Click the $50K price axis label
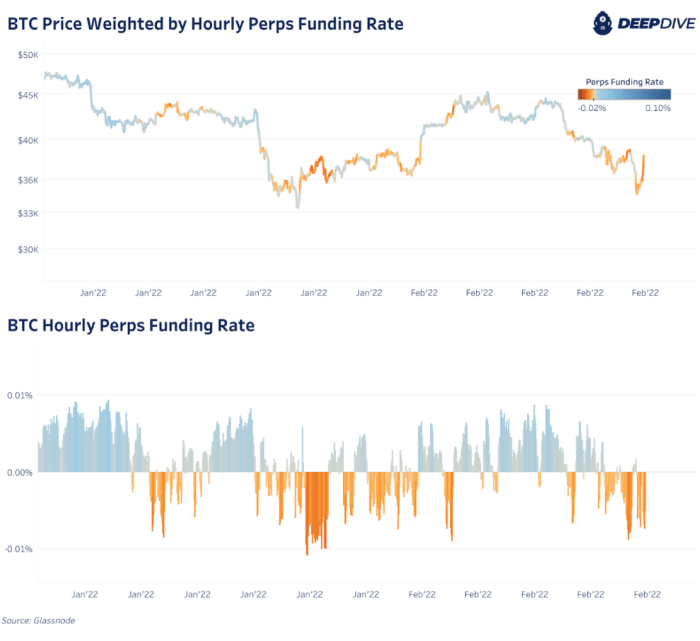The width and height of the screenshot is (700, 641). (27, 53)
